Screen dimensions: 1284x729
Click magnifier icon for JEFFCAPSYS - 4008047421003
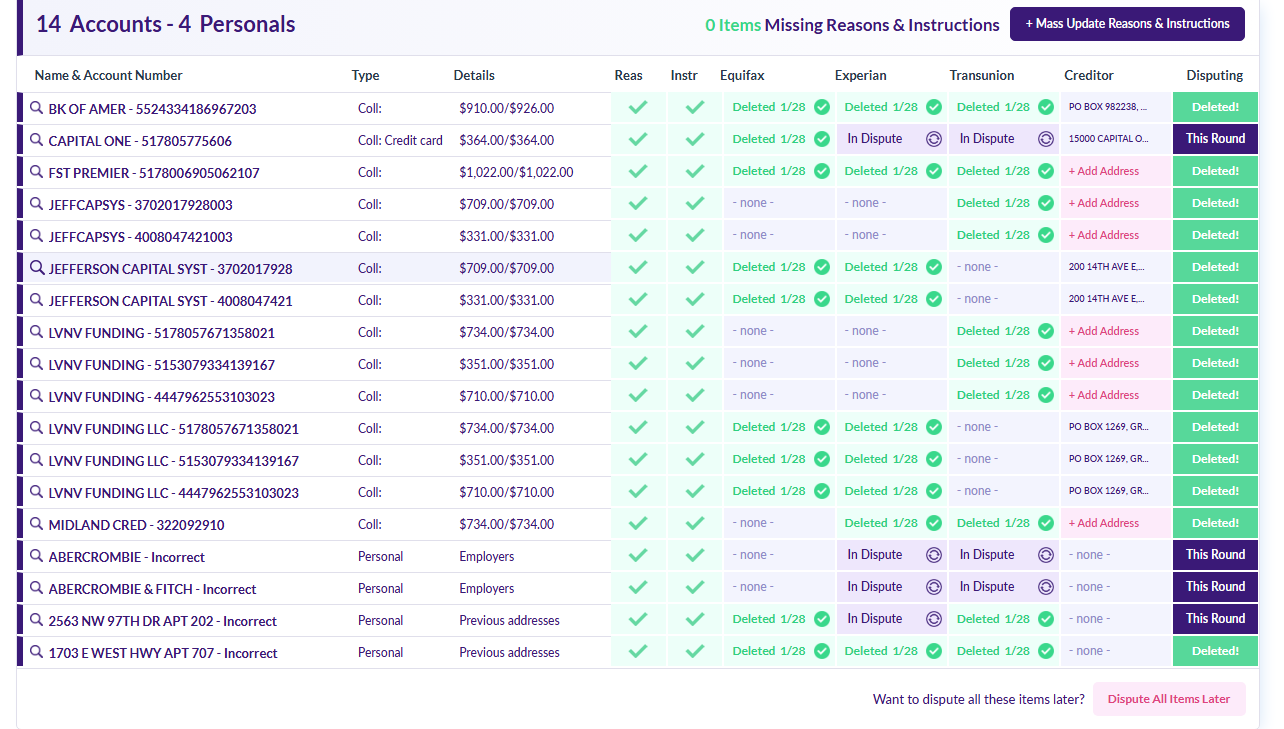pyautogui.click(x=37, y=236)
